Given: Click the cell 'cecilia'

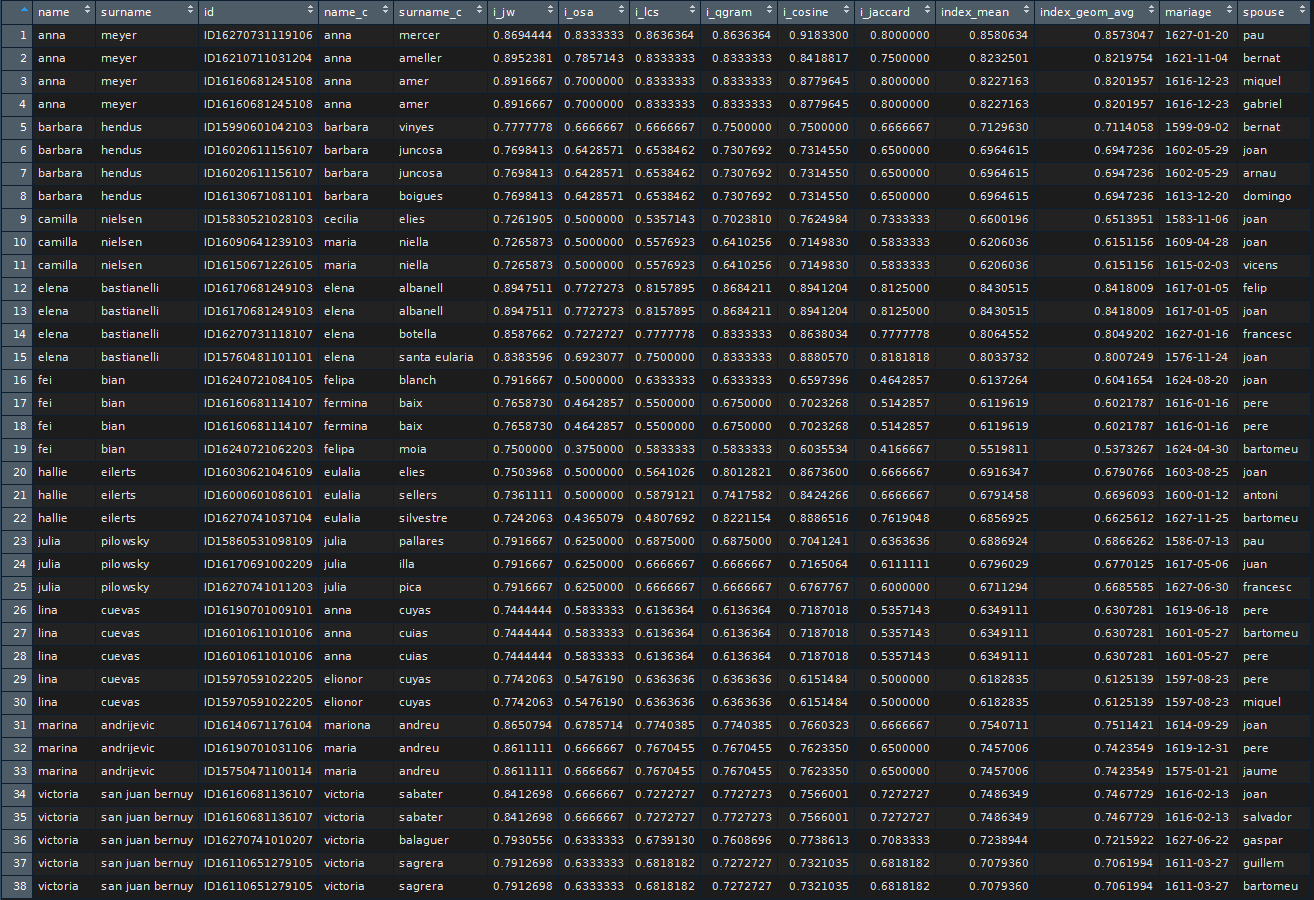Looking at the screenshot, I should point(341,219).
